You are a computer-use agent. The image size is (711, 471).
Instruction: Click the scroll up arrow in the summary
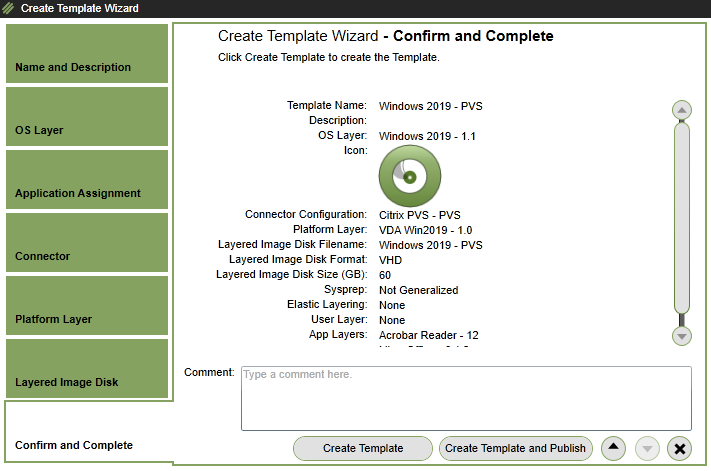click(x=682, y=110)
